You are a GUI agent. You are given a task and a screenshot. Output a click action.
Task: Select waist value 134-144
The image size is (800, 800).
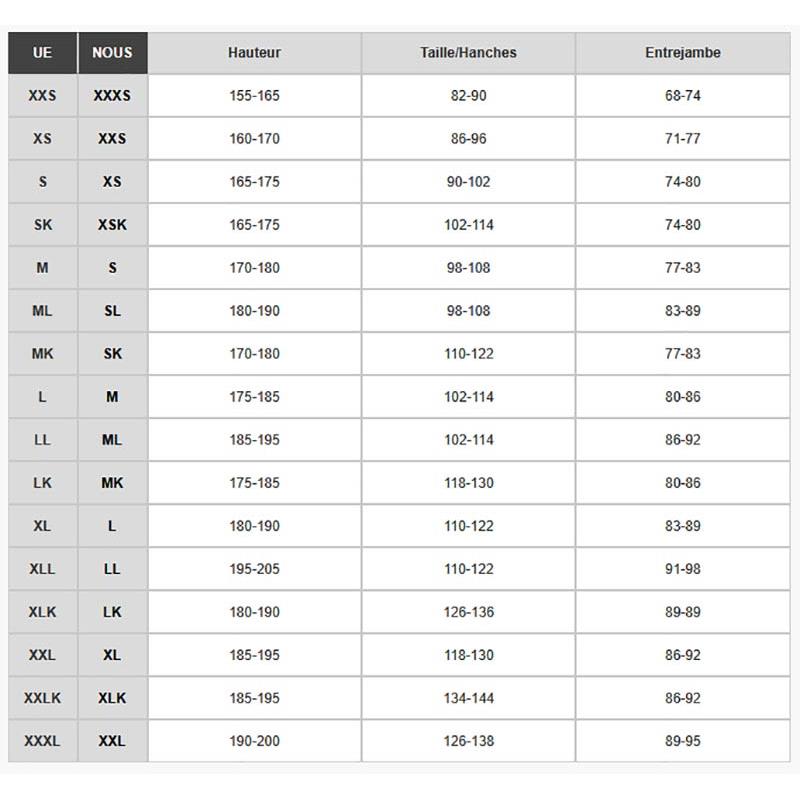pyautogui.click(x=468, y=698)
